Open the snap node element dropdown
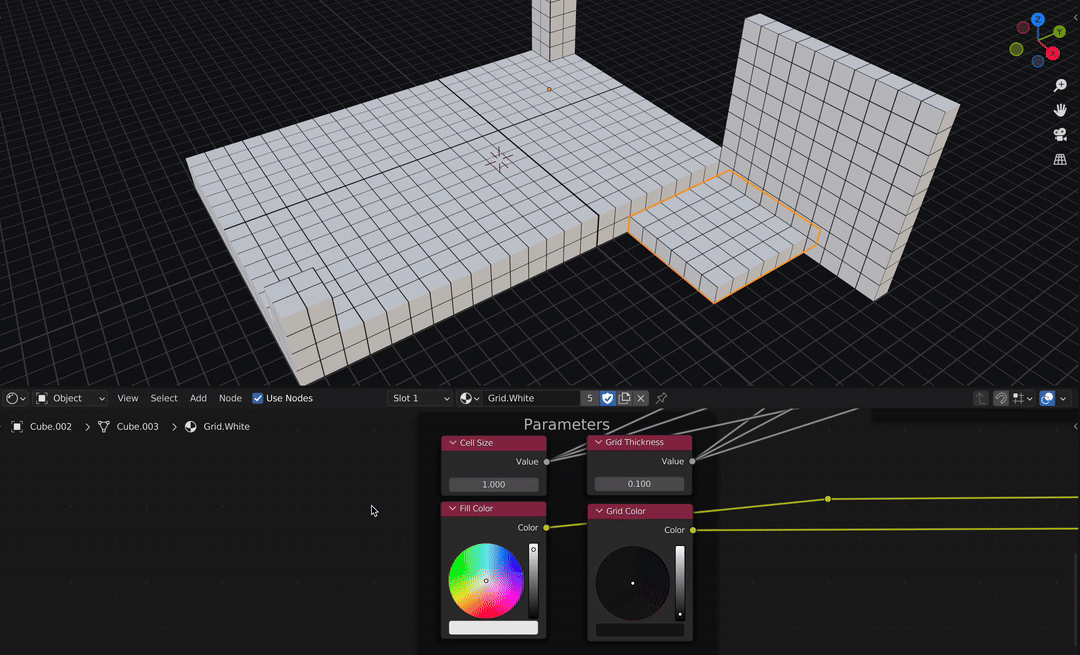The height and width of the screenshot is (655, 1080). click(1021, 398)
